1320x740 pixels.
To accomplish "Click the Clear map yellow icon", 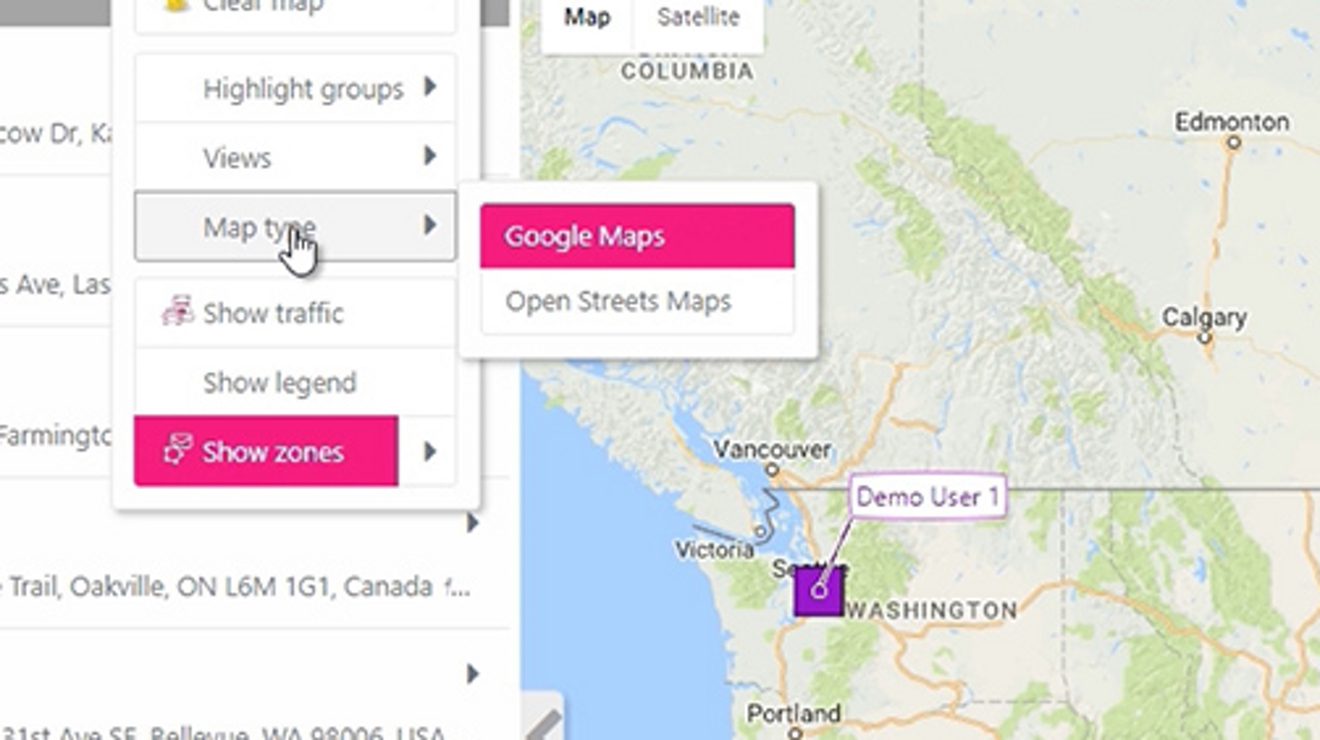I will pyautogui.click(x=174, y=5).
